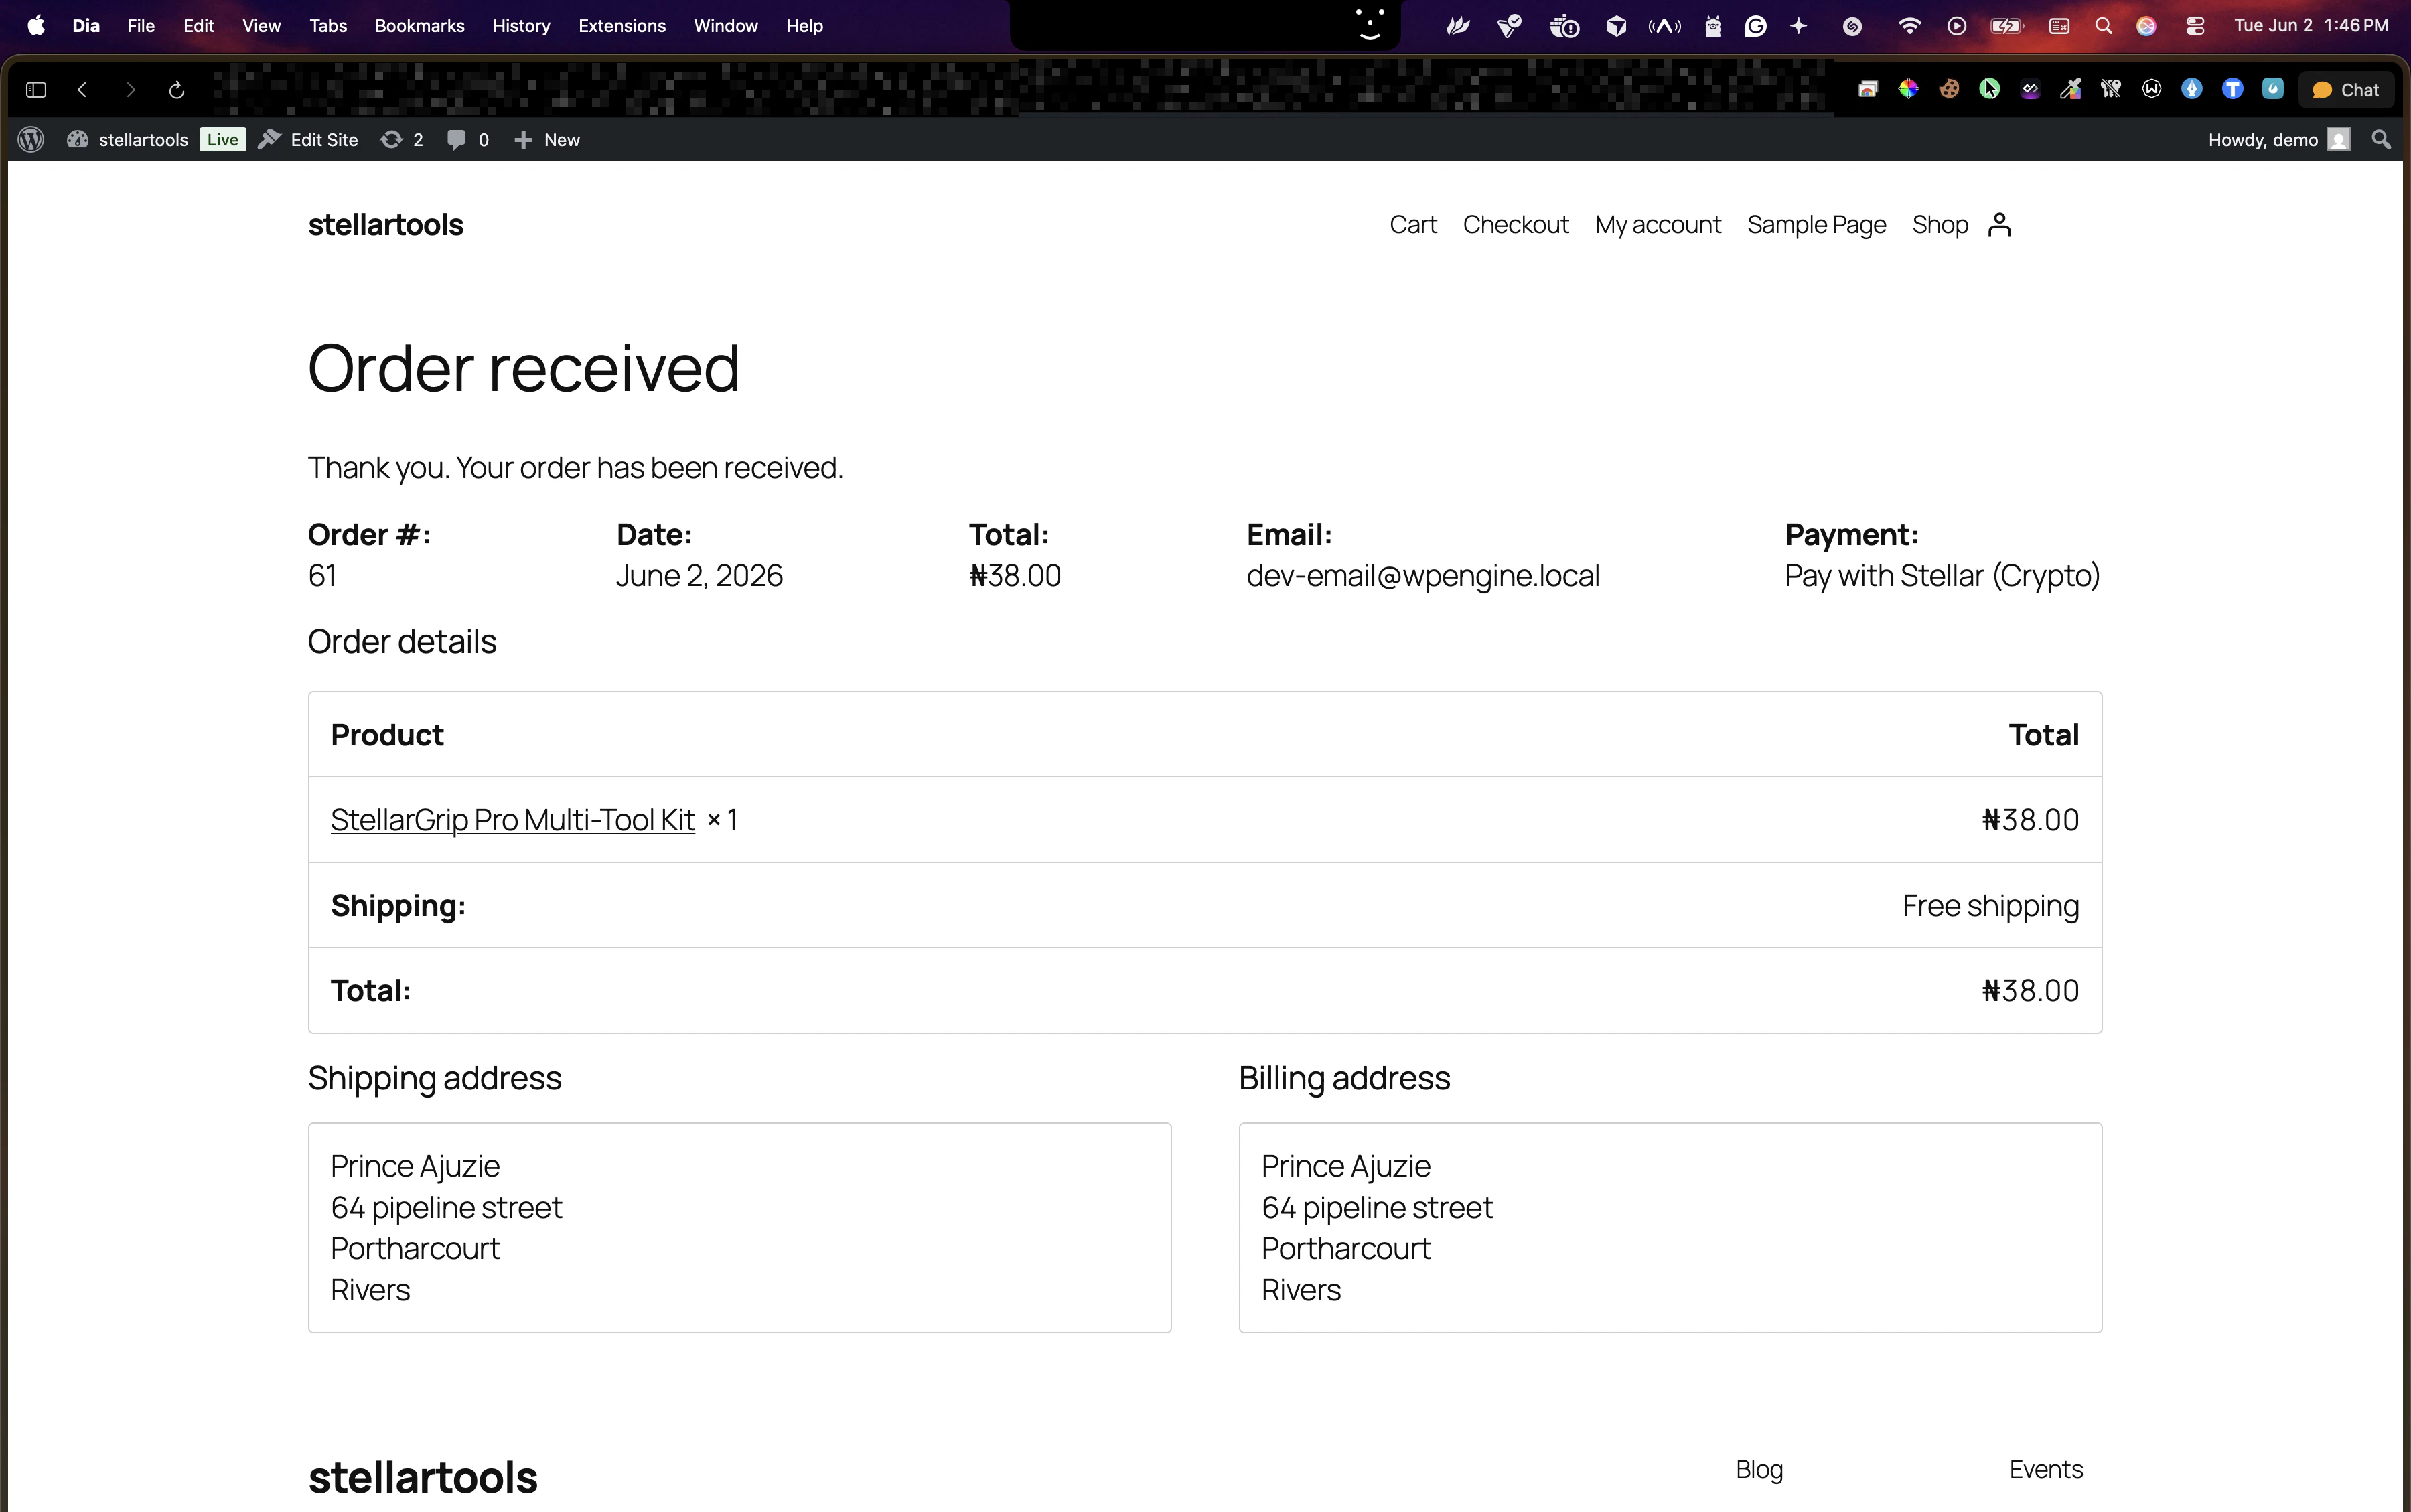Click the Ollama llama menu bar icon
The width and height of the screenshot is (2411, 1512).
pyautogui.click(x=1713, y=26)
